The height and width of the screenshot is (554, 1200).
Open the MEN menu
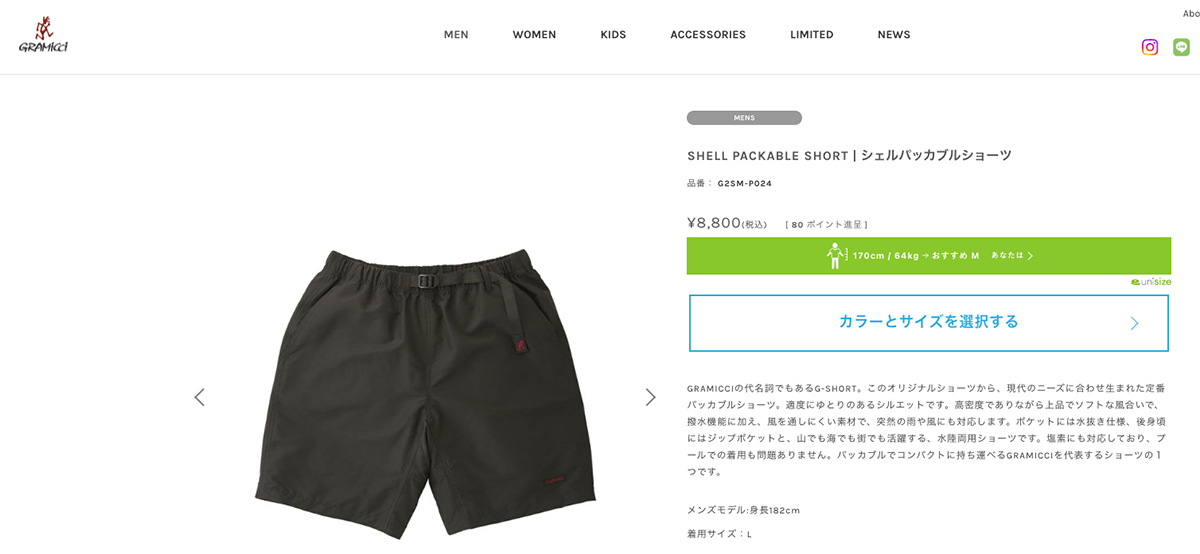[456, 35]
